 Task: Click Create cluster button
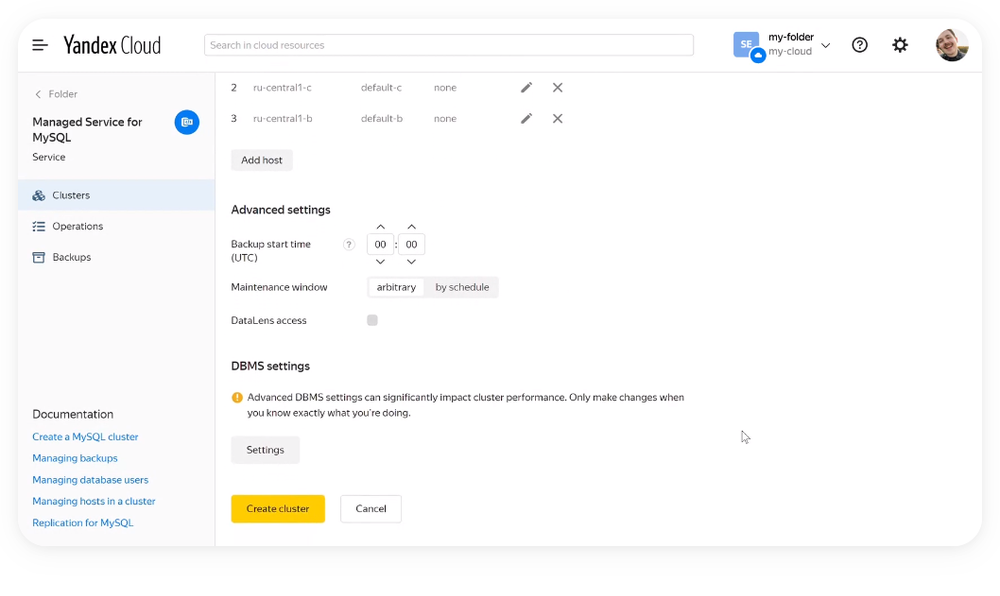point(278,509)
